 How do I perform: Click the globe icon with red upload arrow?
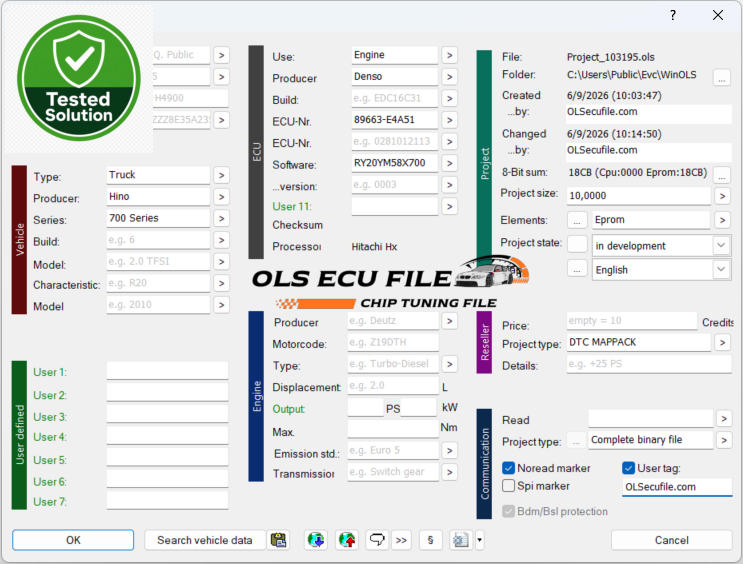[x=347, y=540]
